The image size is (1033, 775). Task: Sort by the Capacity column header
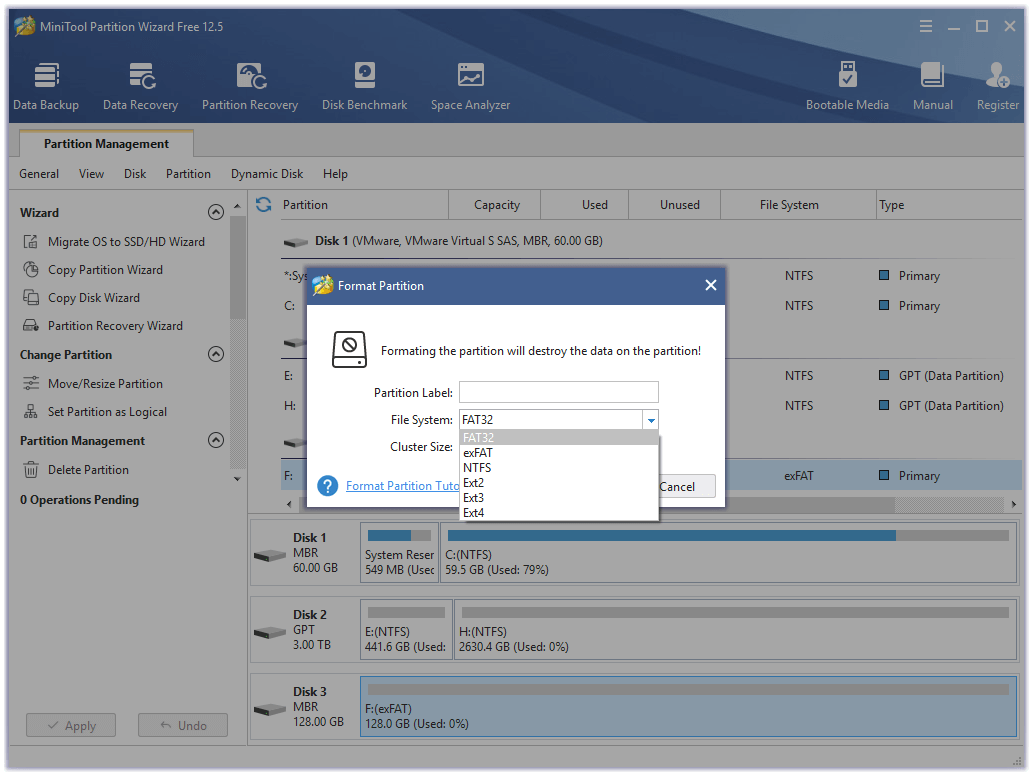pyautogui.click(x=497, y=205)
